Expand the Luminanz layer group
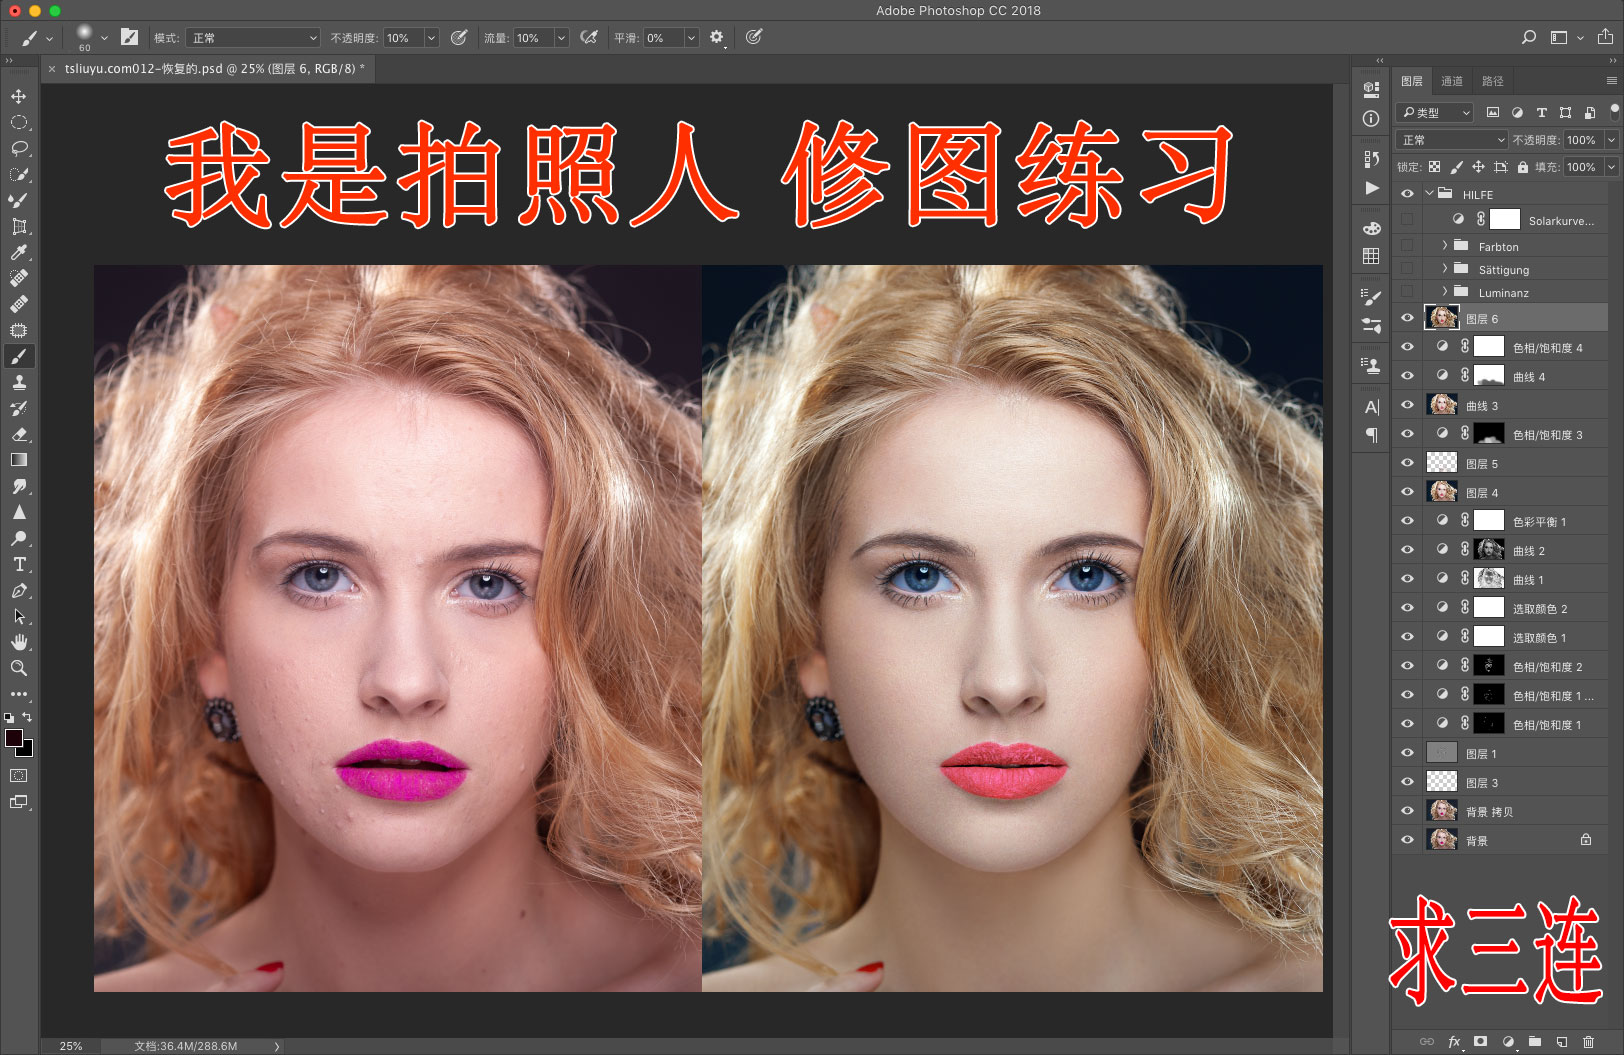1624x1055 pixels. click(1445, 292)
